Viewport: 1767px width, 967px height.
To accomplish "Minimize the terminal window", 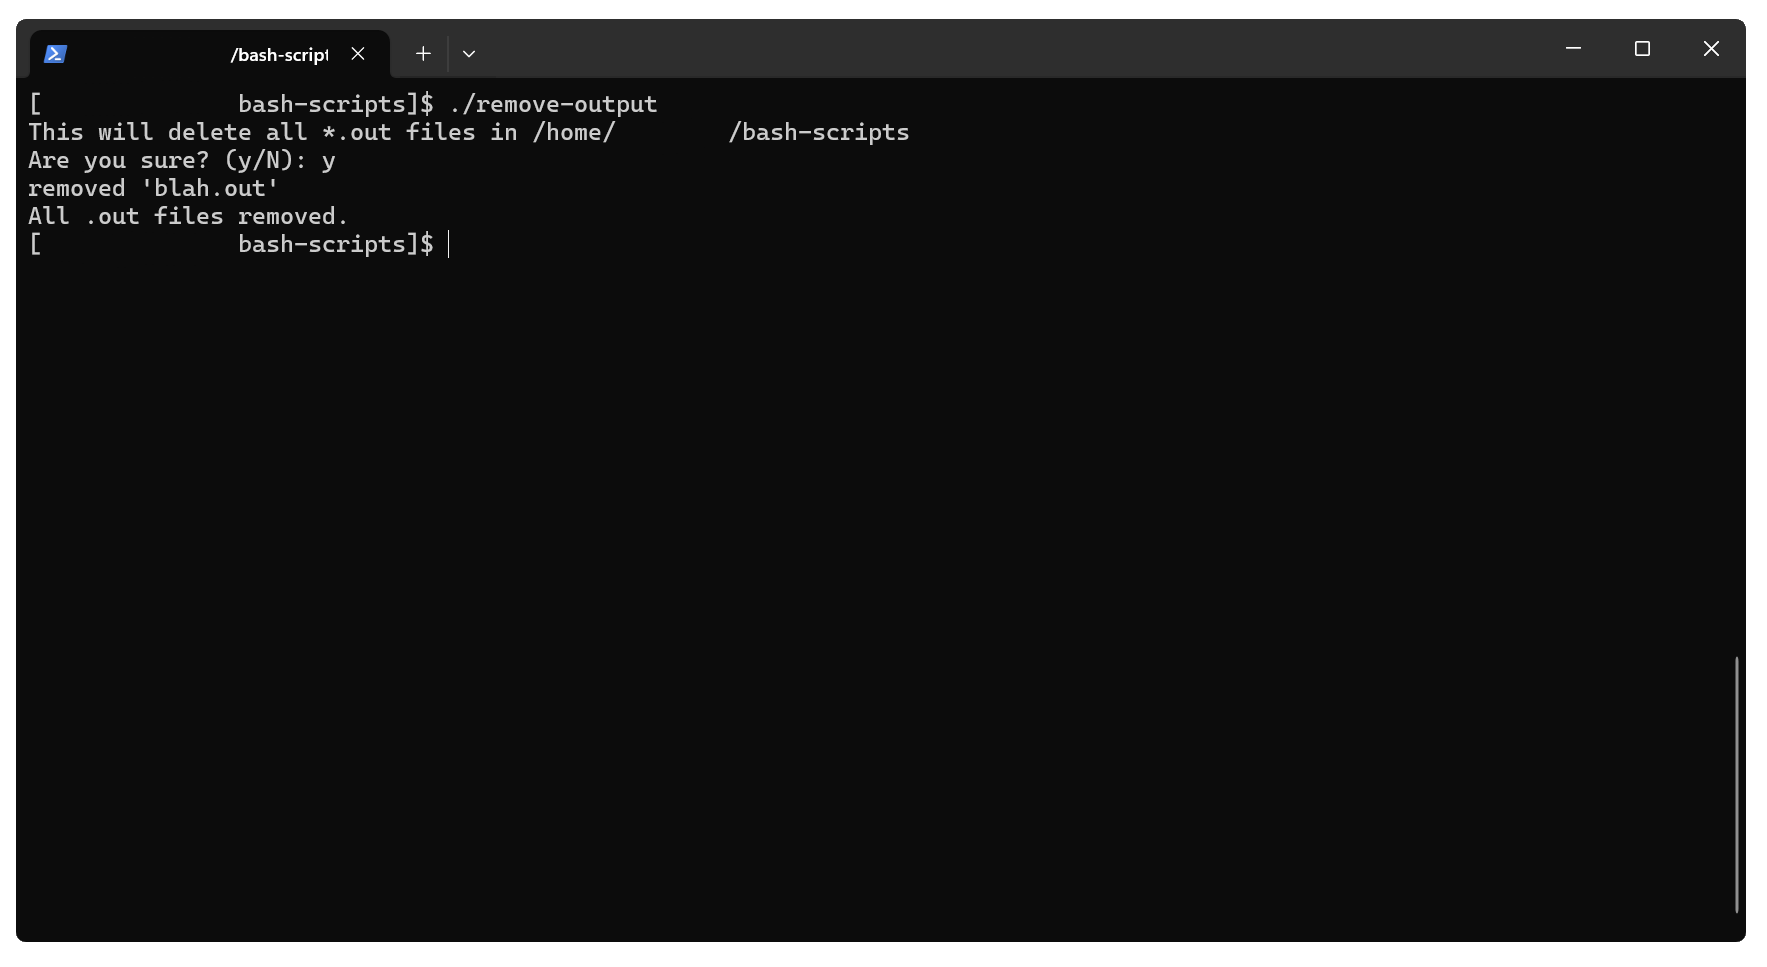I will point(1573,49).
